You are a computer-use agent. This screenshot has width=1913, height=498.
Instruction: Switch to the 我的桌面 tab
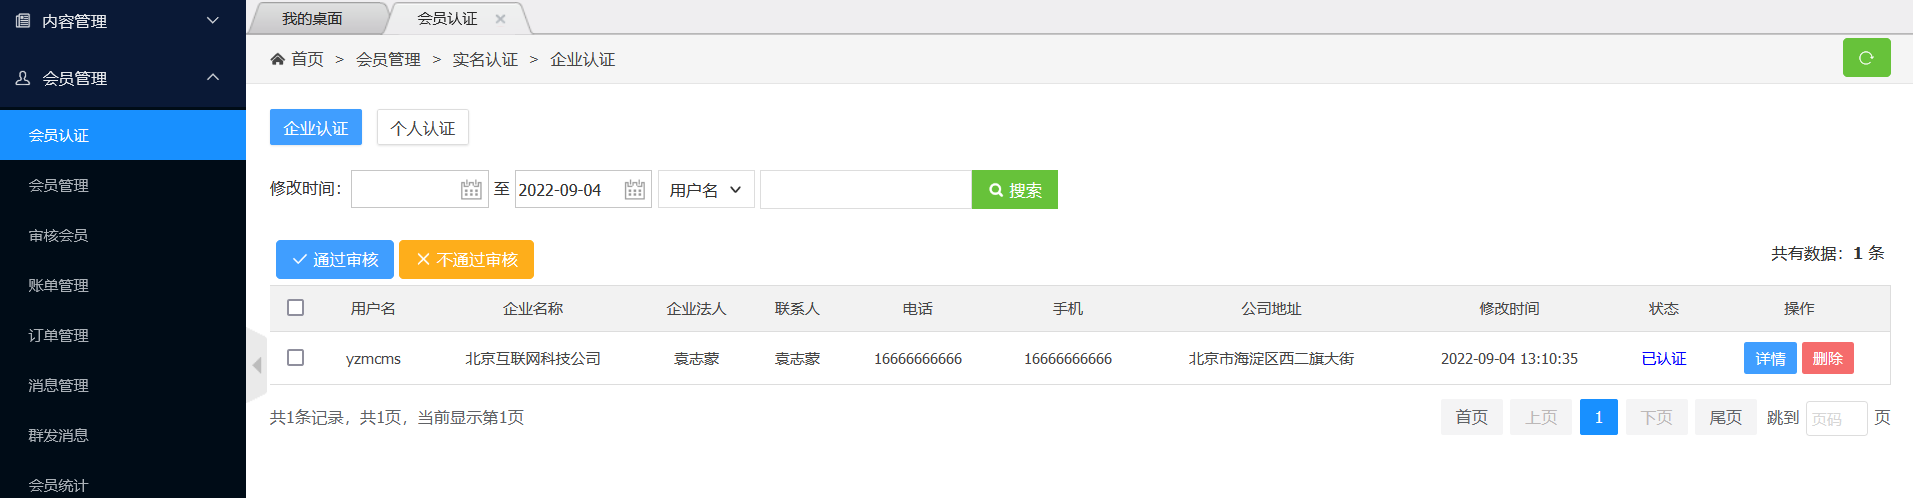click(312, 19)
